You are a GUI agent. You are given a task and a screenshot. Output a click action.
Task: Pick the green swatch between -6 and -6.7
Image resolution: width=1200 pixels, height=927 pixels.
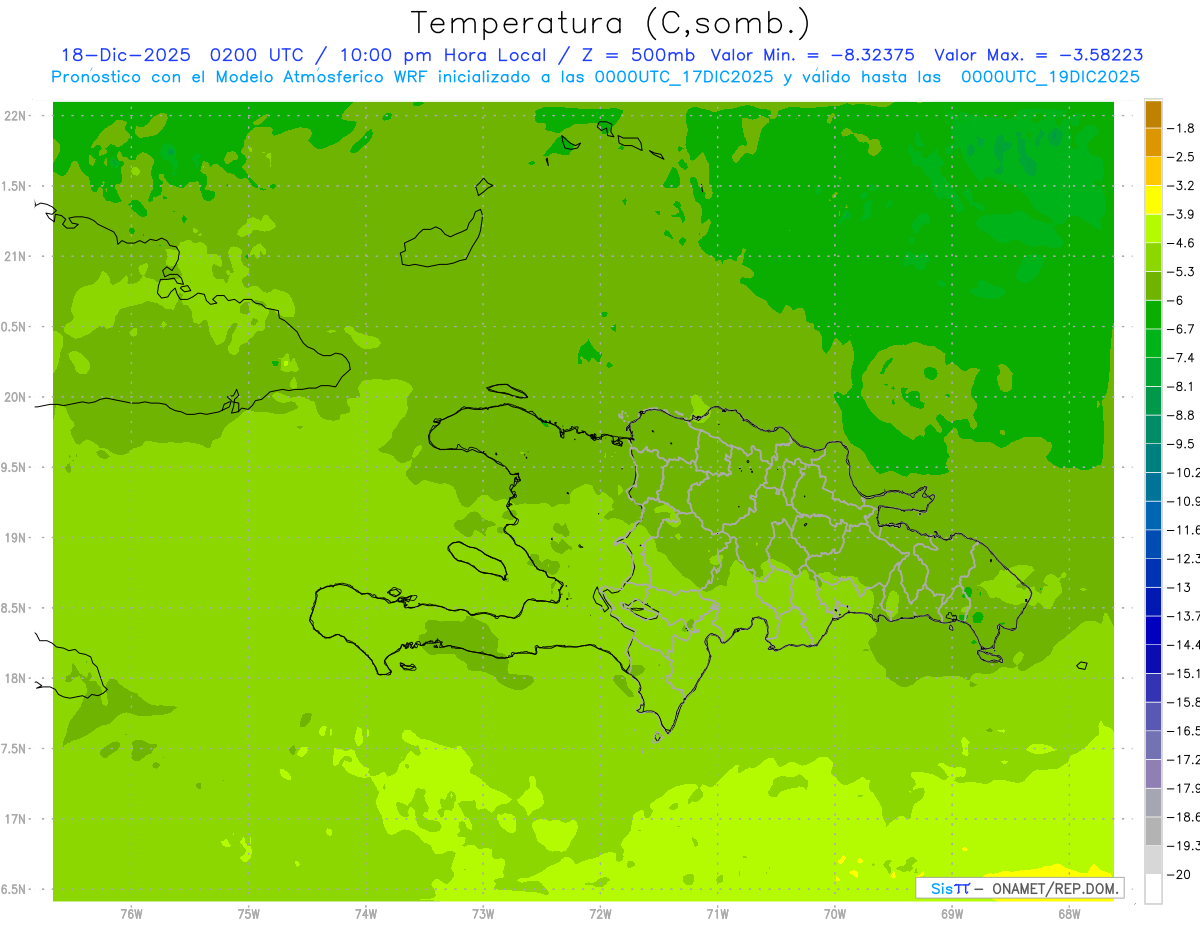coord(1153,315)
